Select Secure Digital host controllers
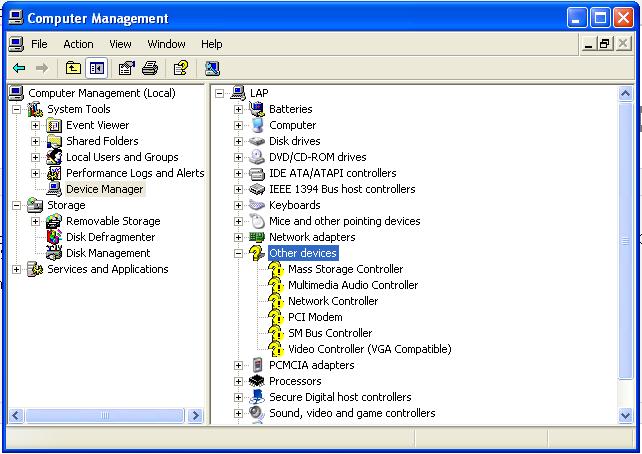Screen dimensions: 642x454 click(x=340, y=397)
